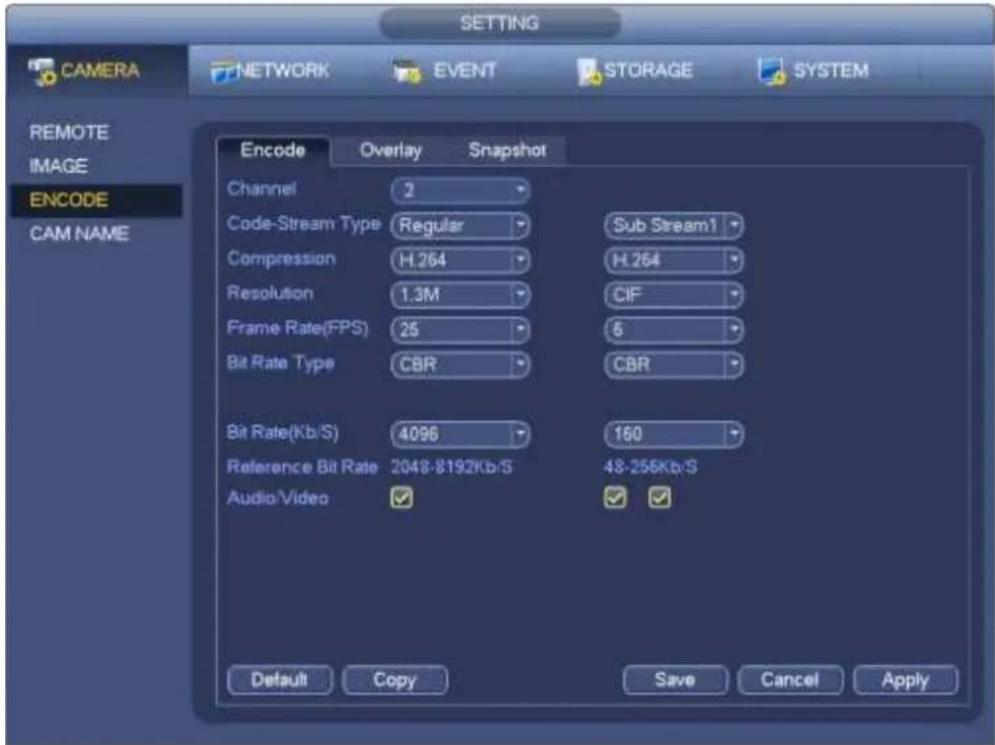Click the NETWORK section icon
The width and height of the screenshot is (995, 745).
[x=223, y=72]
